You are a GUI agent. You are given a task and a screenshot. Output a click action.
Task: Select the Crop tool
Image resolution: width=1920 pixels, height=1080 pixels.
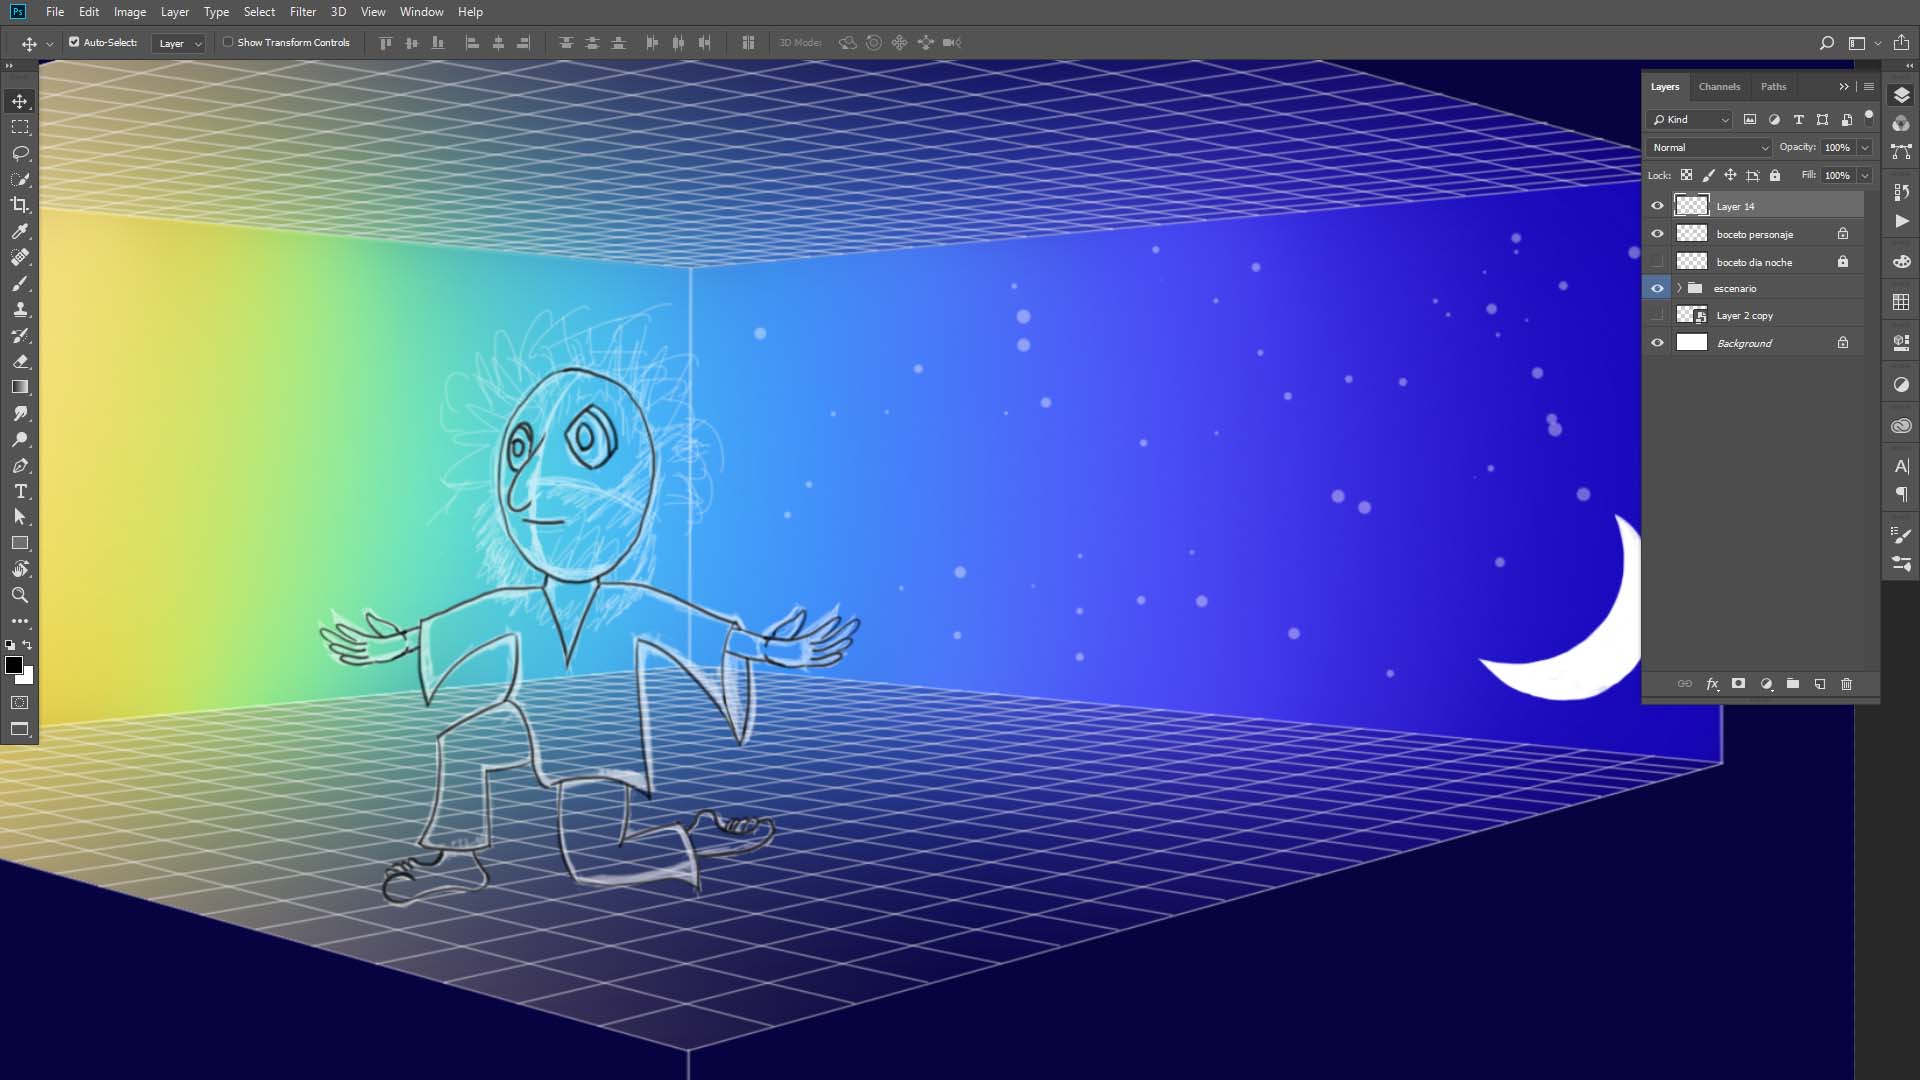coord(20,205)
